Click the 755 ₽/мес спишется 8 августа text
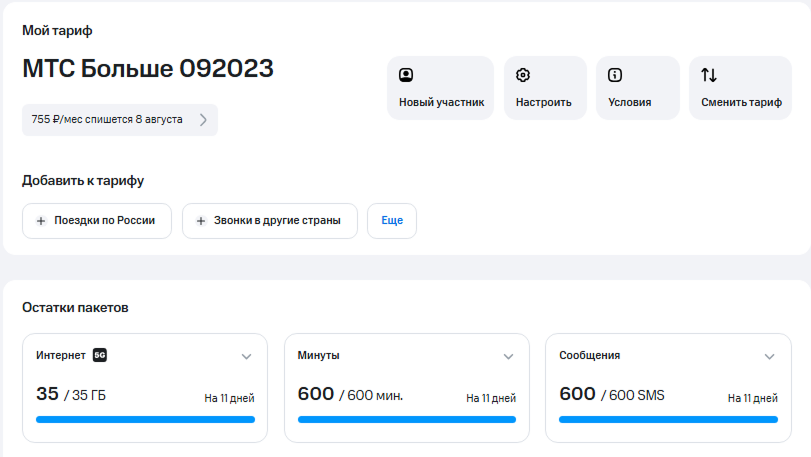Screen dimensions: 811x457 [107, 119]
